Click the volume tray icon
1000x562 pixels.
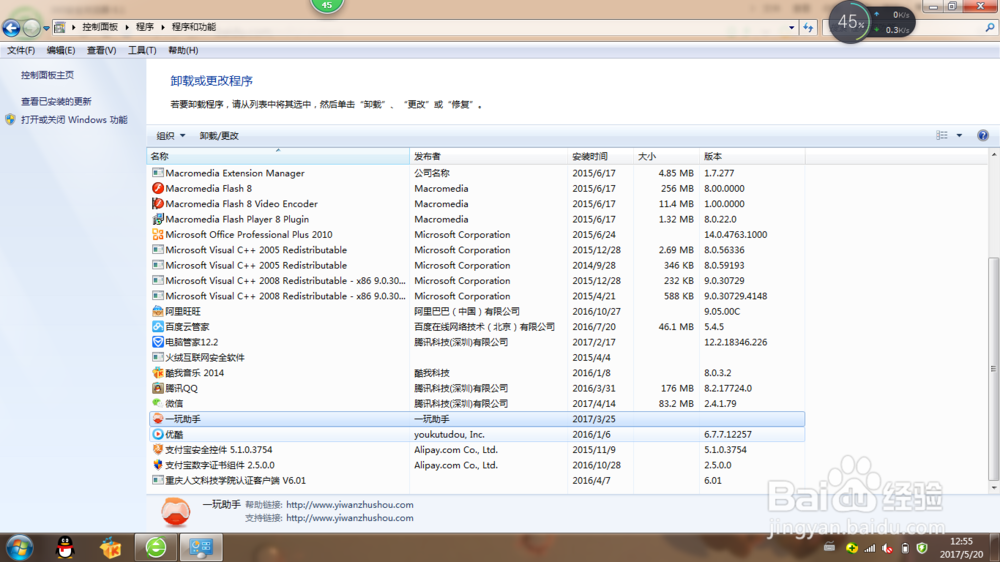pos(887,548)
